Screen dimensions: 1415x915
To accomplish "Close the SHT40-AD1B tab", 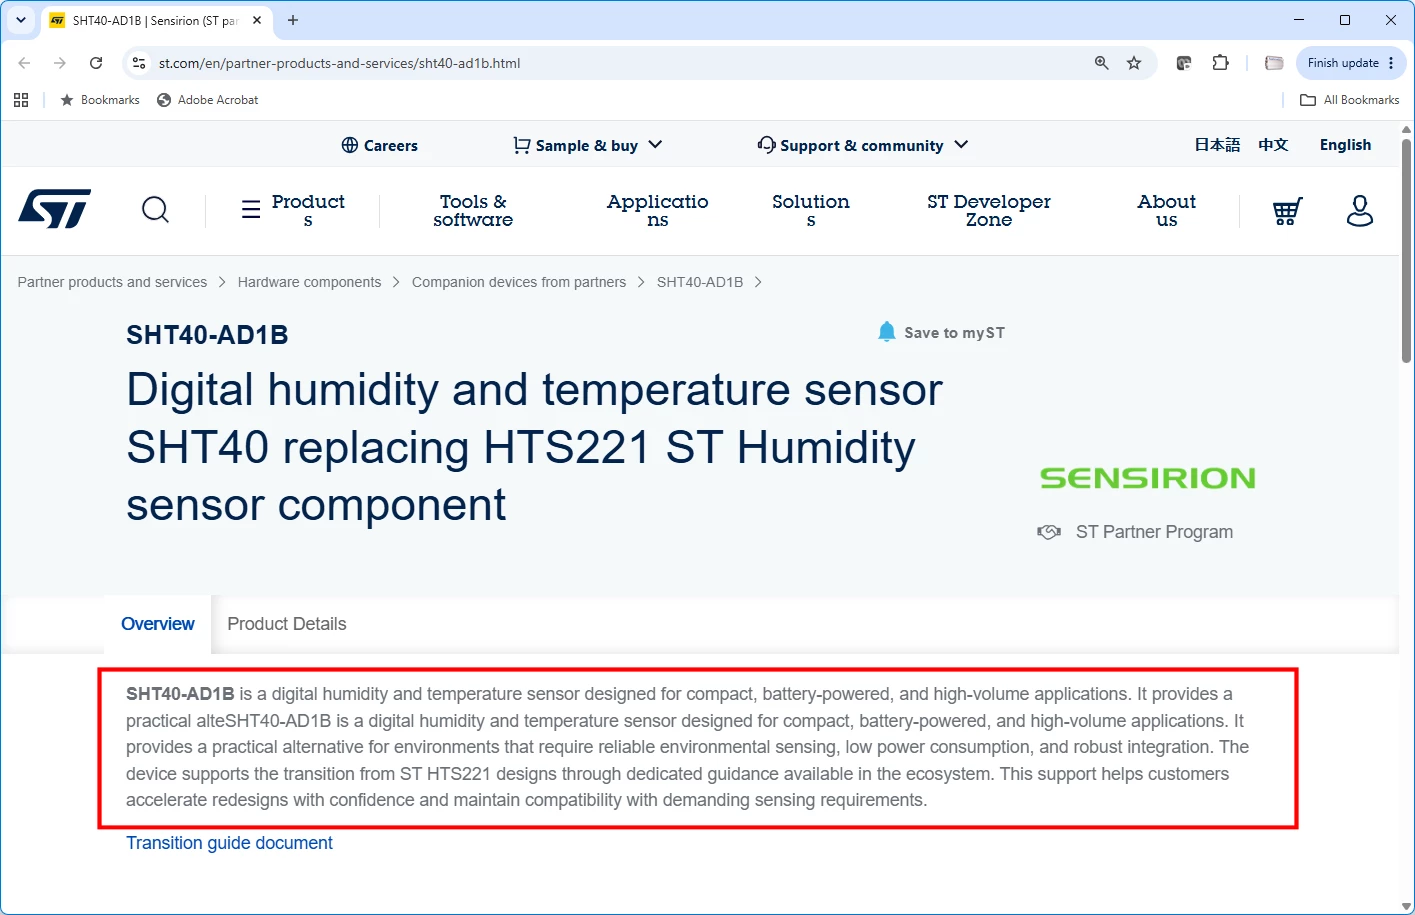I will click(x=257, y=20).
